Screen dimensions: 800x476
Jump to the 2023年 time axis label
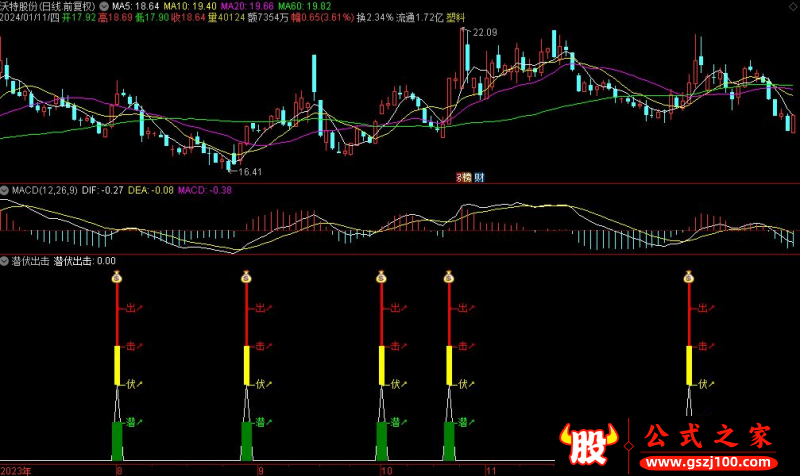16,471
